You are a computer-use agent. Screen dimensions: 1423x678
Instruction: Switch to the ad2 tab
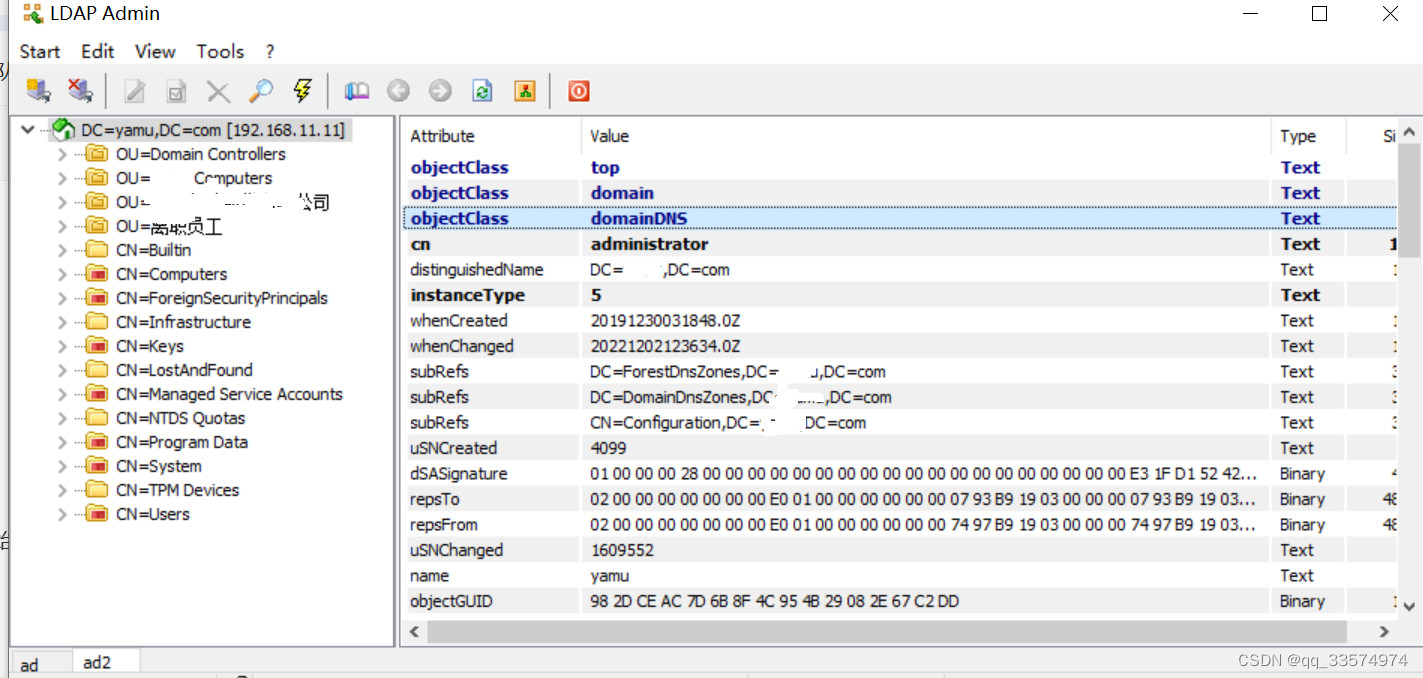pyautogui.click(x=105, y=662)
